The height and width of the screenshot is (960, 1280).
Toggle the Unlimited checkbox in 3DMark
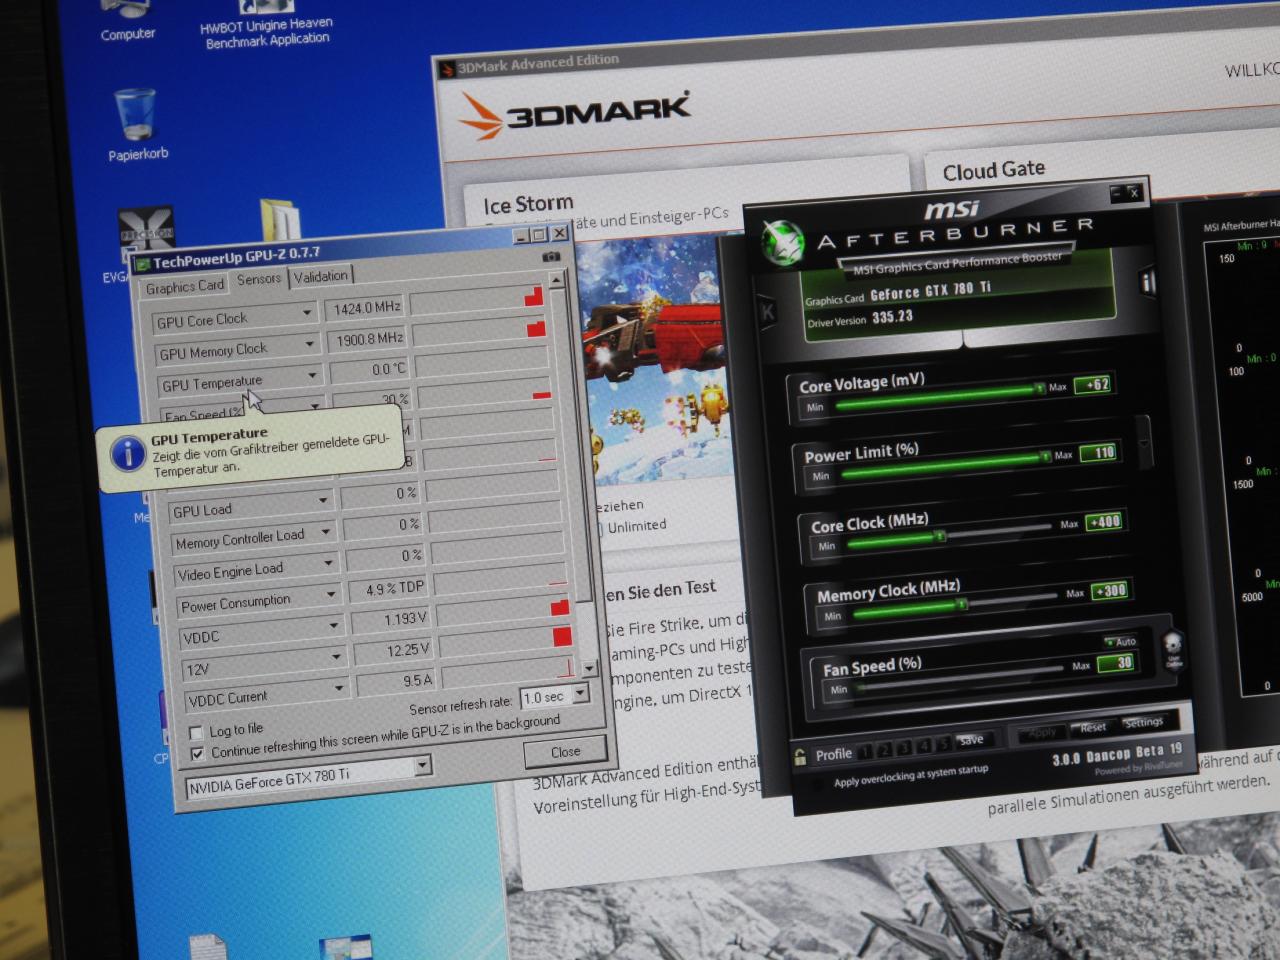599,528
